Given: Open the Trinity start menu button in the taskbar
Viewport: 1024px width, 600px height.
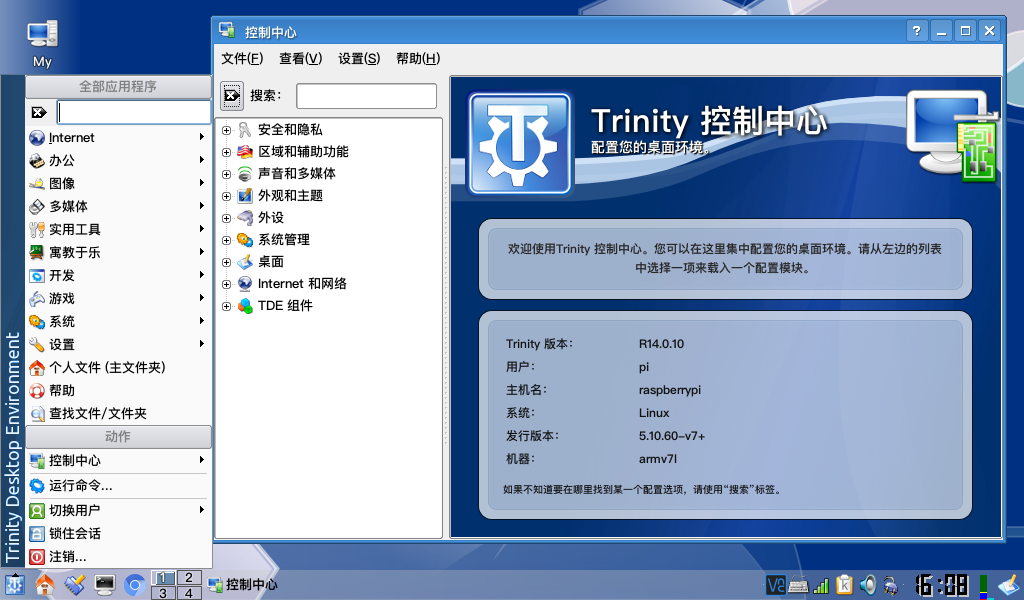Looking at the screenshot, I should [x=14, y=584].
